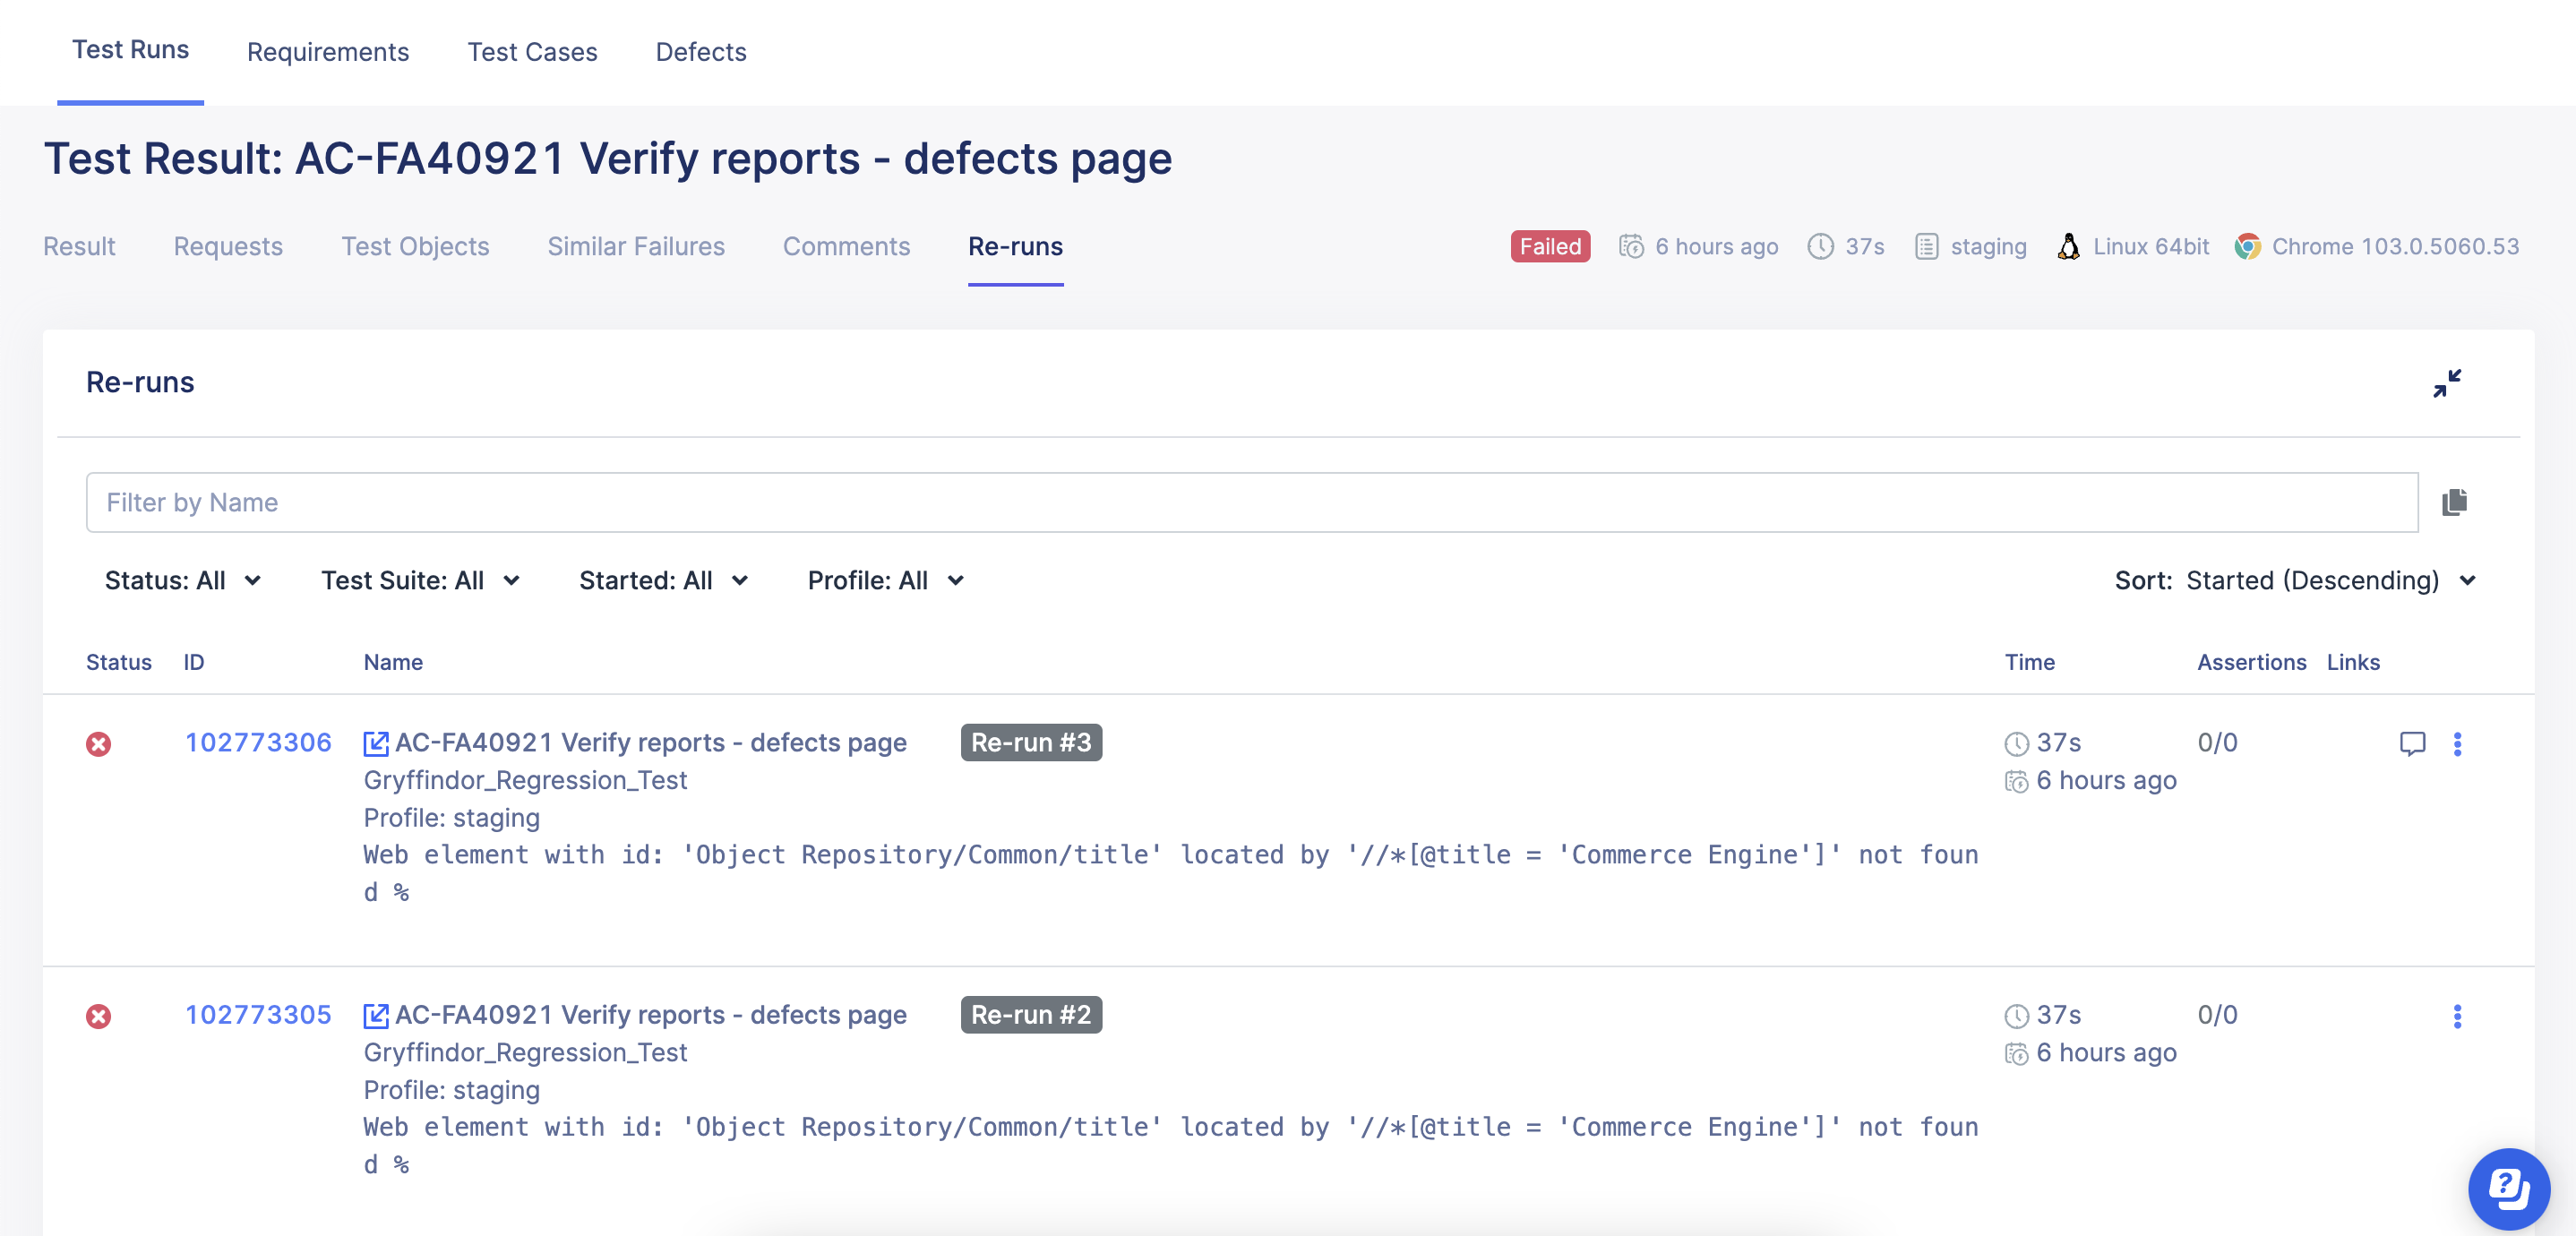Image resolution: width=2576 pixels, height=1236 pixels.
Task: Open the help chat bubble icon
Action: [2508, 1189]
